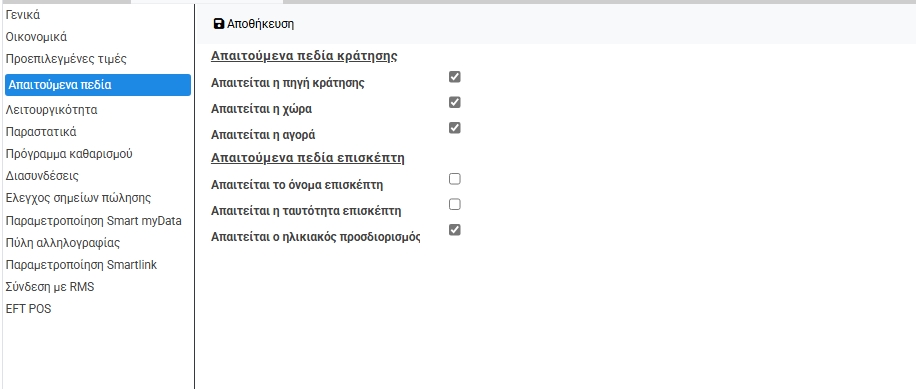Click the label 'Απαιτείται η πηγή κράτησης'
Viewport: 916px width, 389px height.
pos(288,83)
